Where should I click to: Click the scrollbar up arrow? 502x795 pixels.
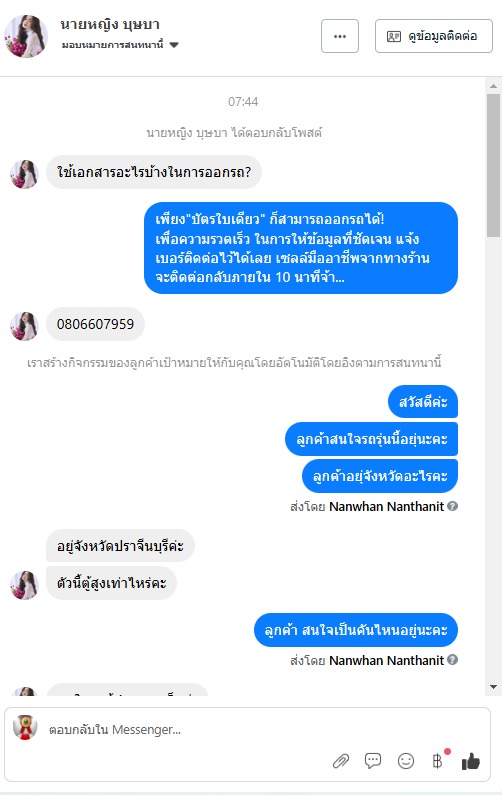493,86
